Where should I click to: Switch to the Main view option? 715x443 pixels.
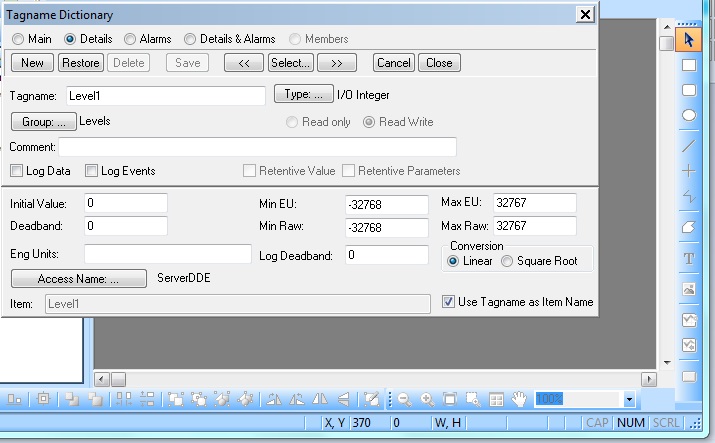pos(17,39)
